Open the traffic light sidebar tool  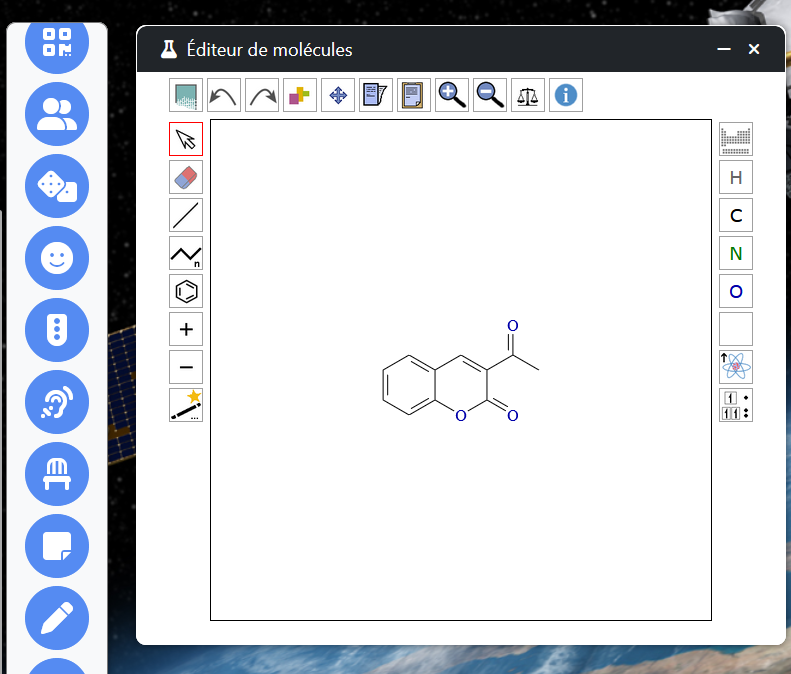click(x=57, y=330)
